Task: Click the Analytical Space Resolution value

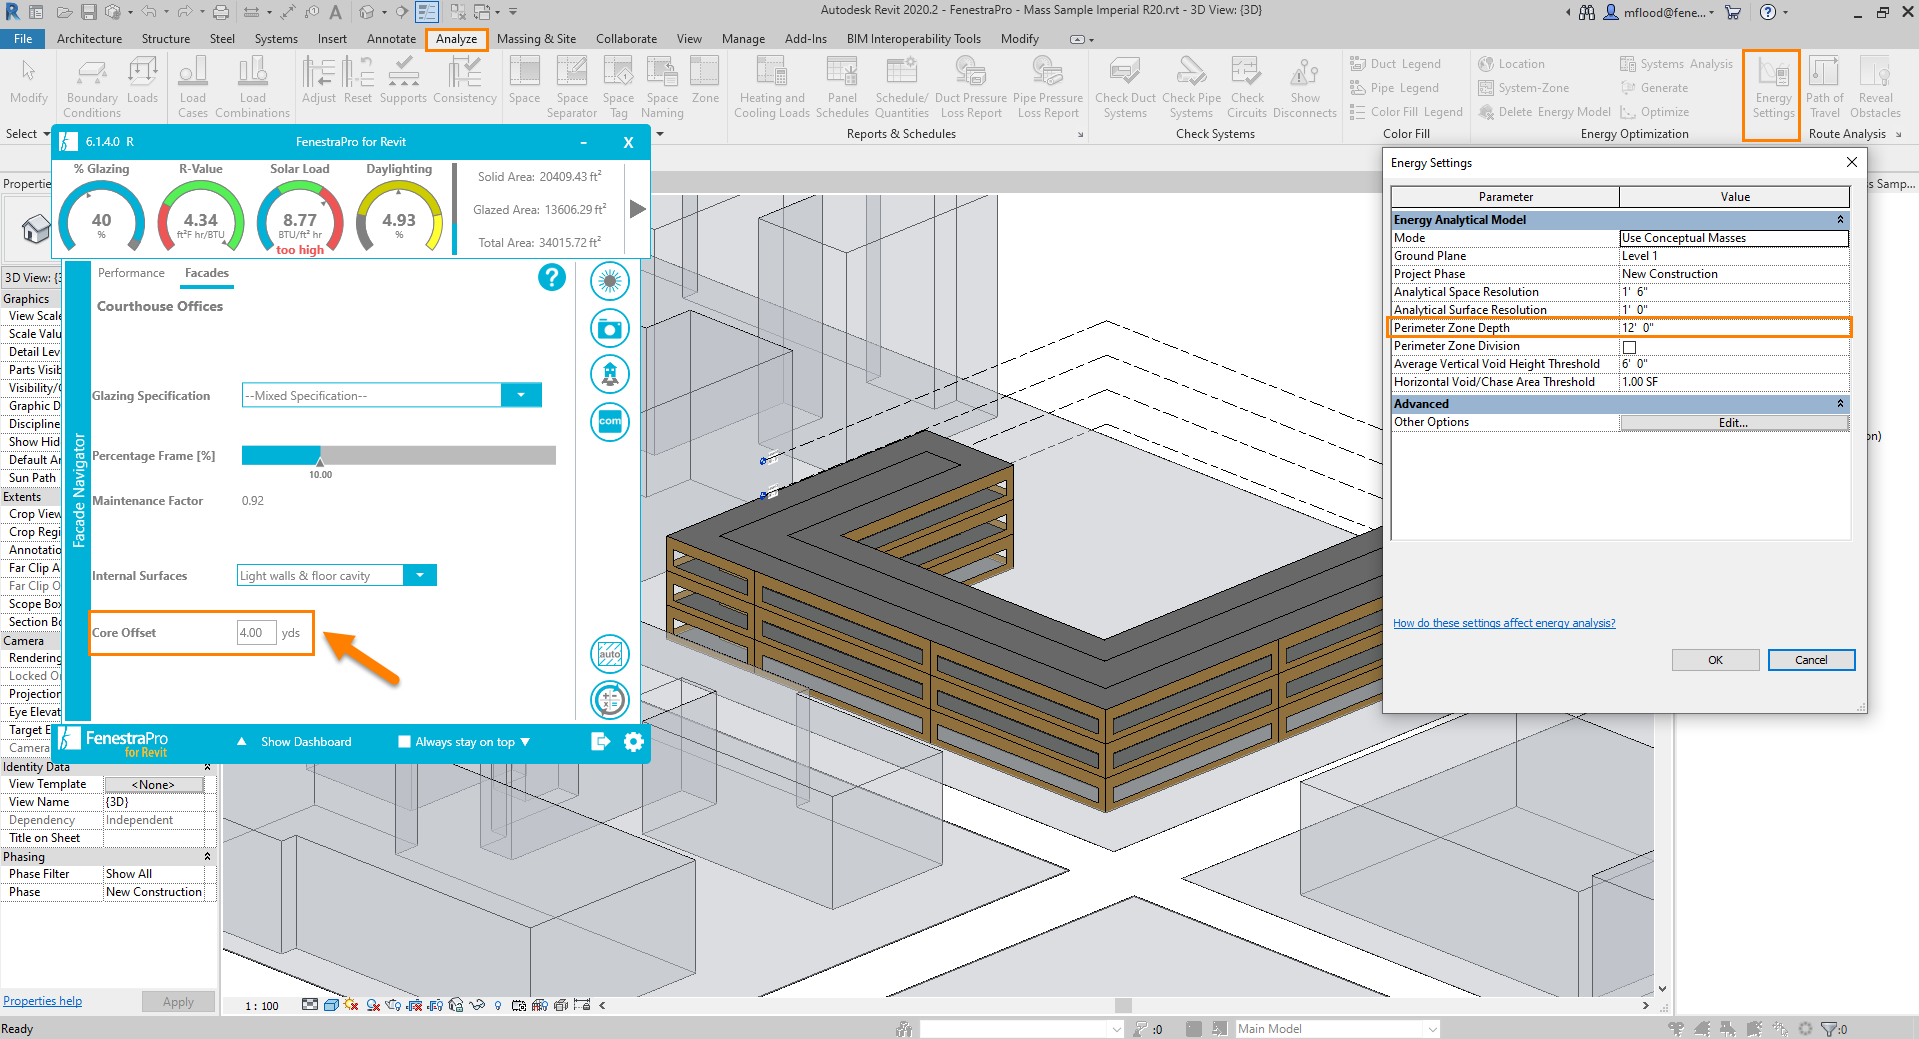Action: click(x=1733, y=292)
